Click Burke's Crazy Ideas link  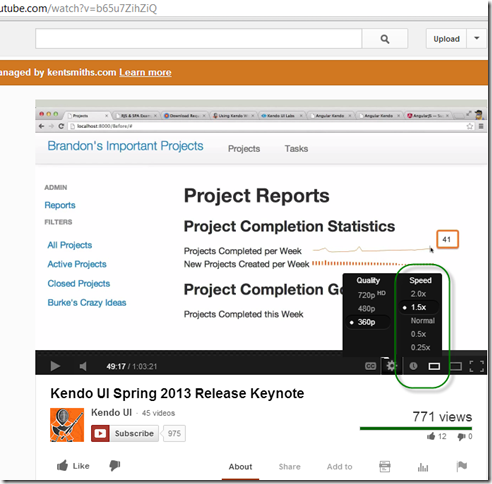coord(87,302)
